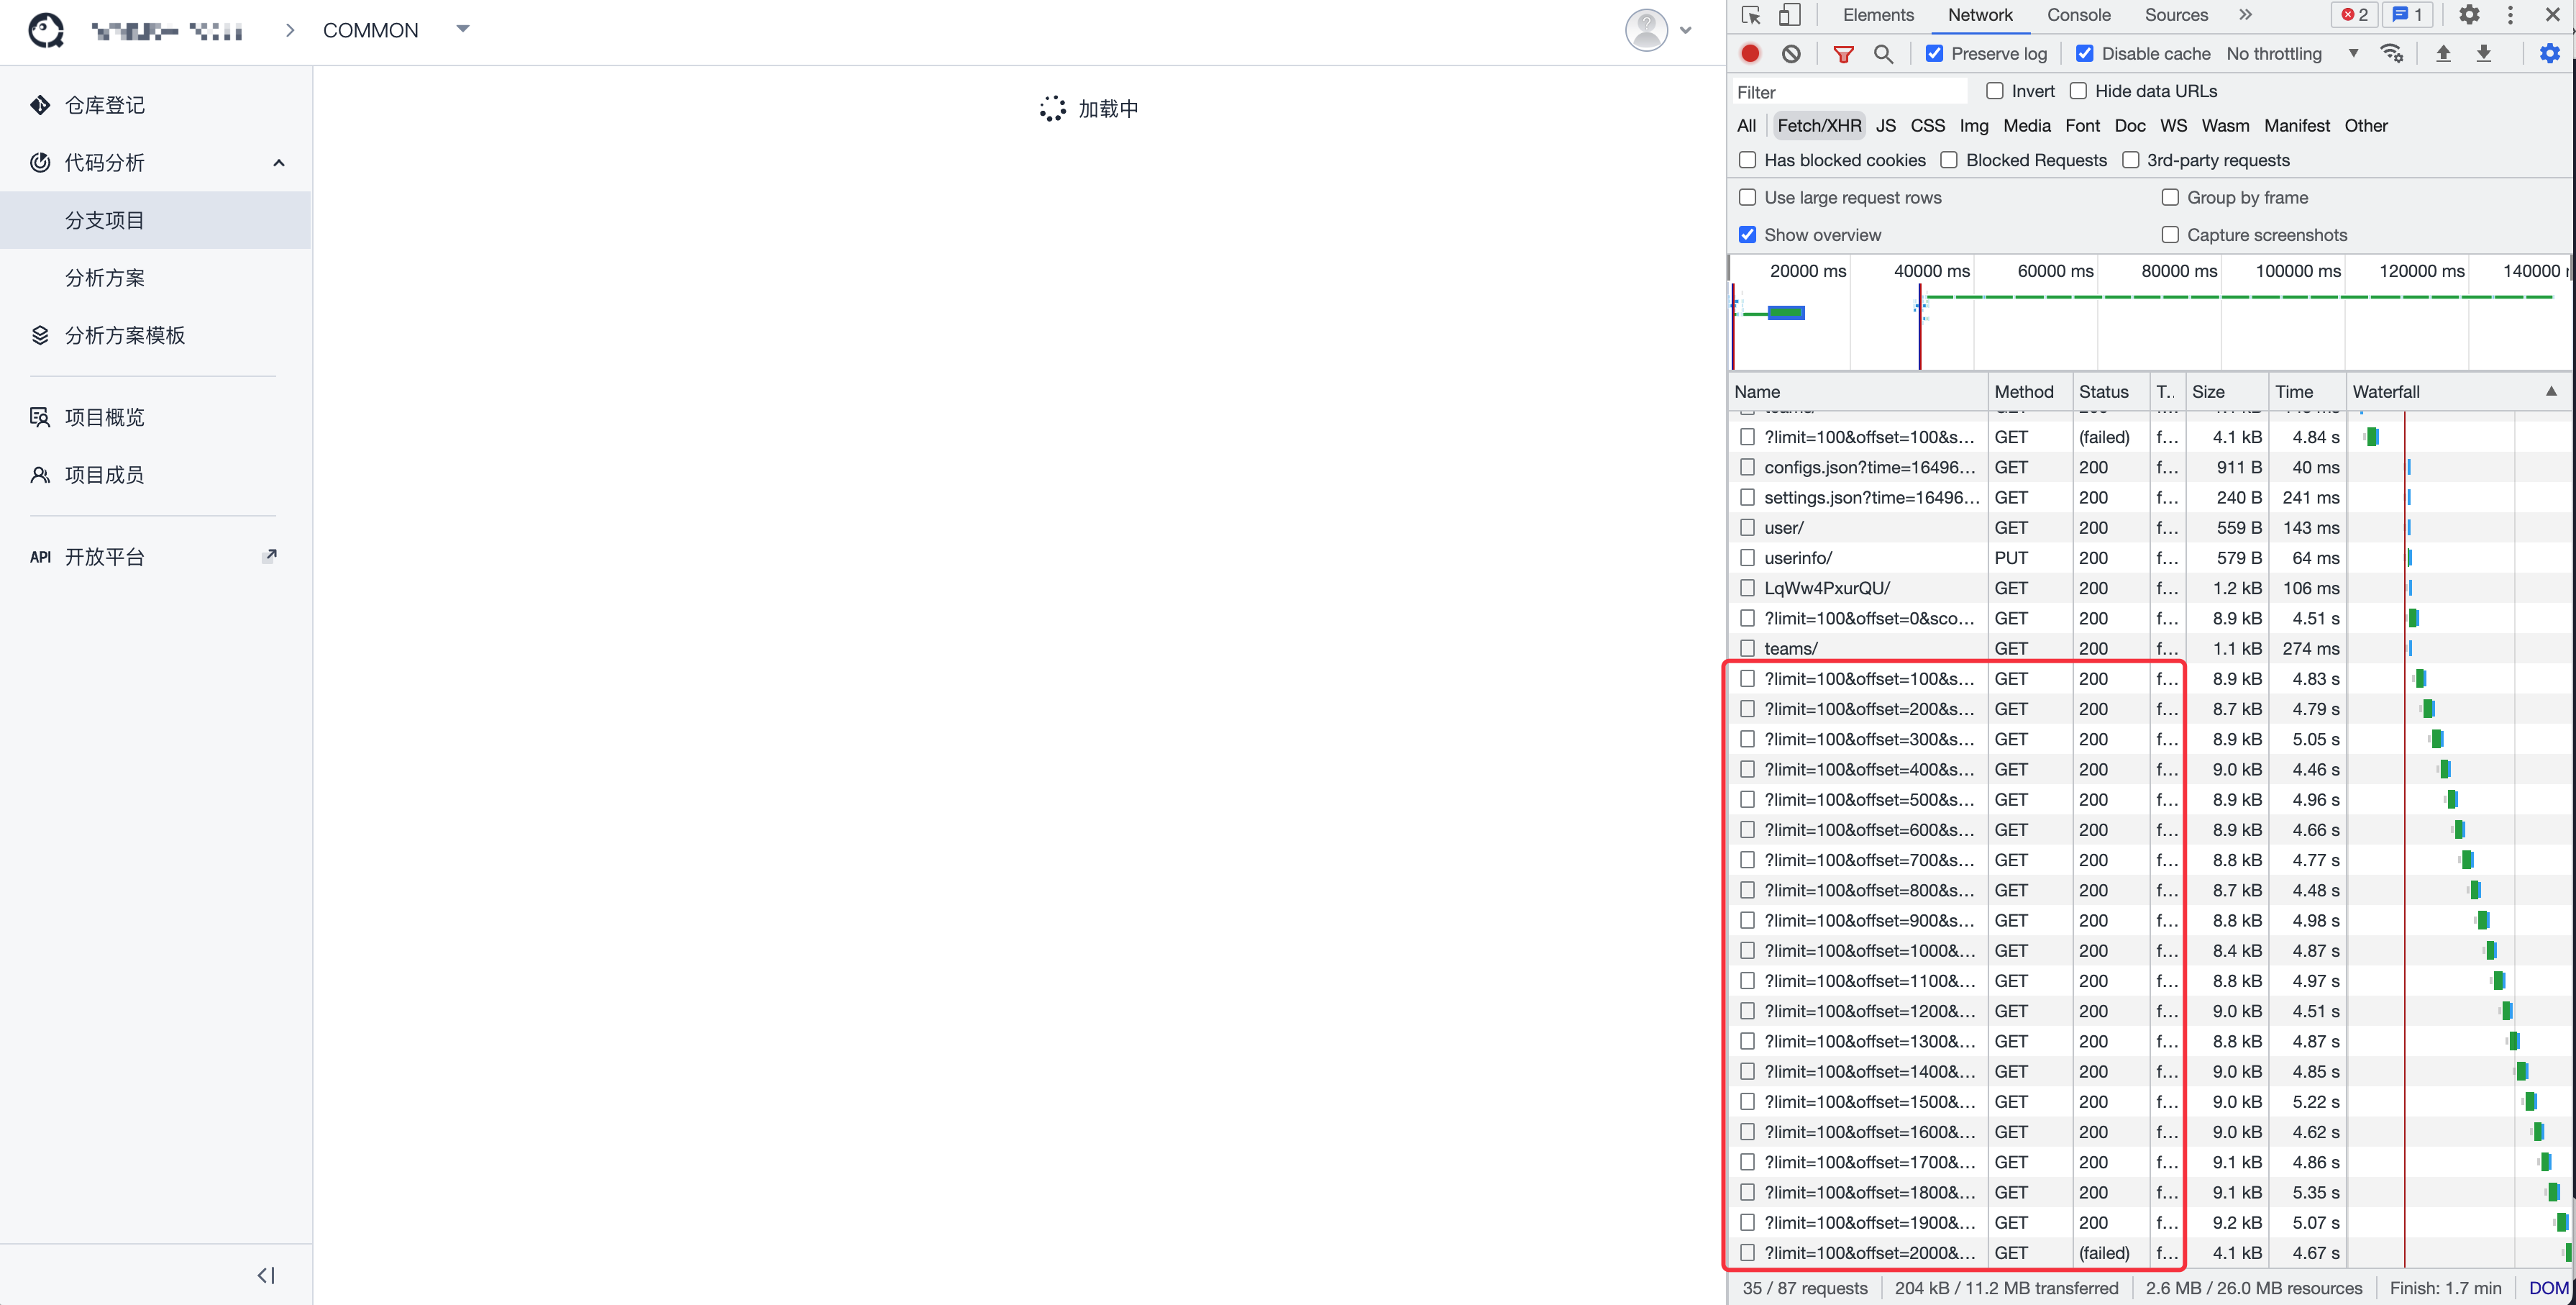Viewport: 2576px width, 1305px height.
Task: Activate the inspect element picker
Action: (1750, 15)
